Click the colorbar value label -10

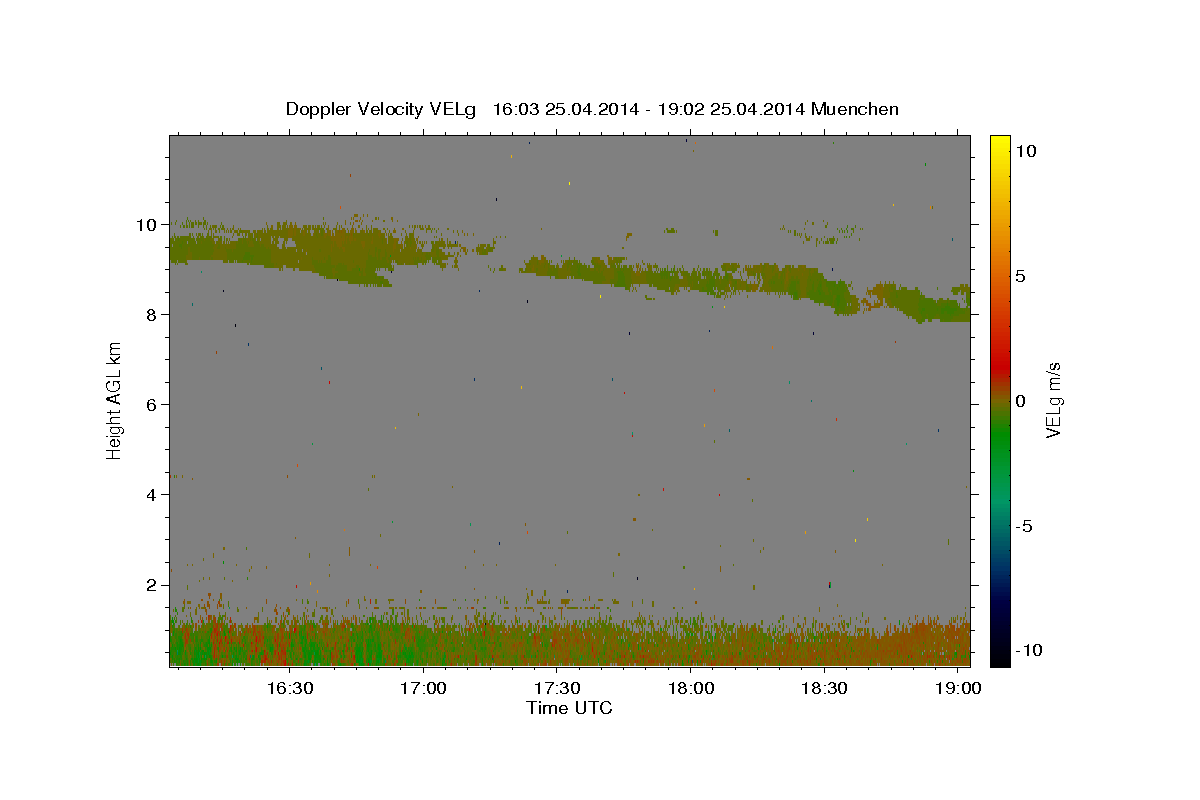pyautogui.click(x=1027, y=651)
